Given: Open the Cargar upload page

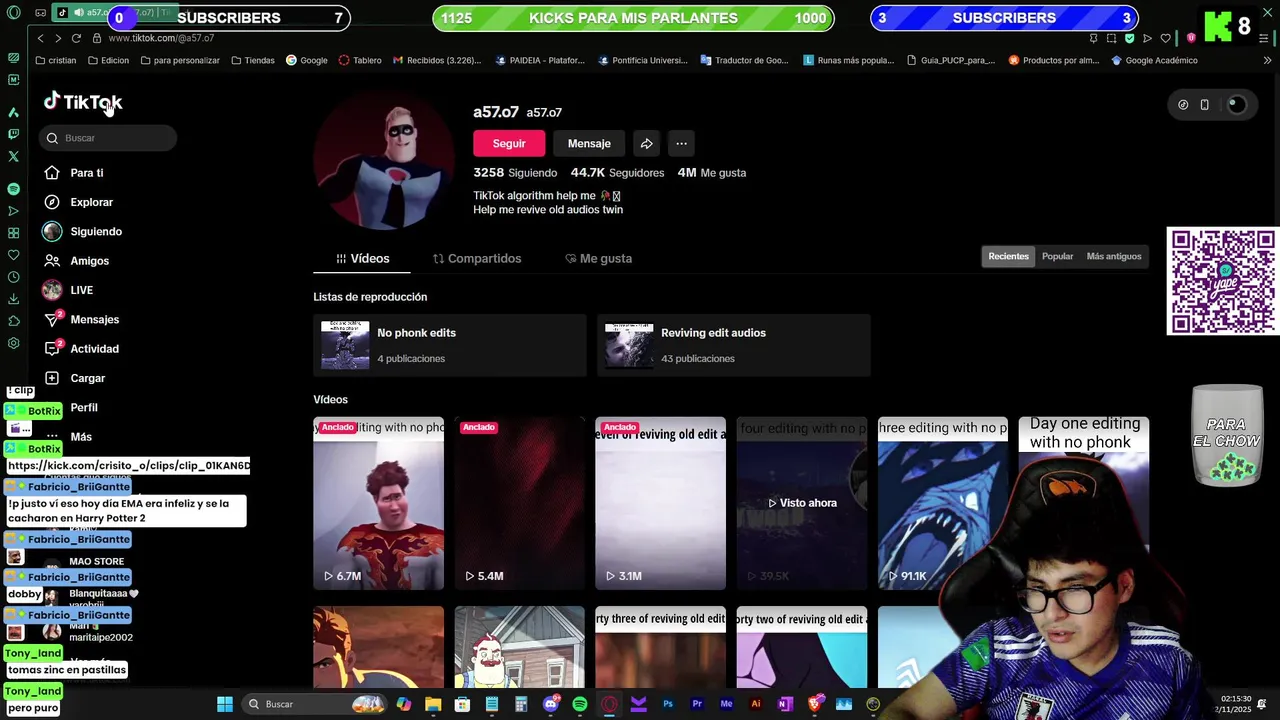Looking at the screenshot, I should click(x=74, y=378).
